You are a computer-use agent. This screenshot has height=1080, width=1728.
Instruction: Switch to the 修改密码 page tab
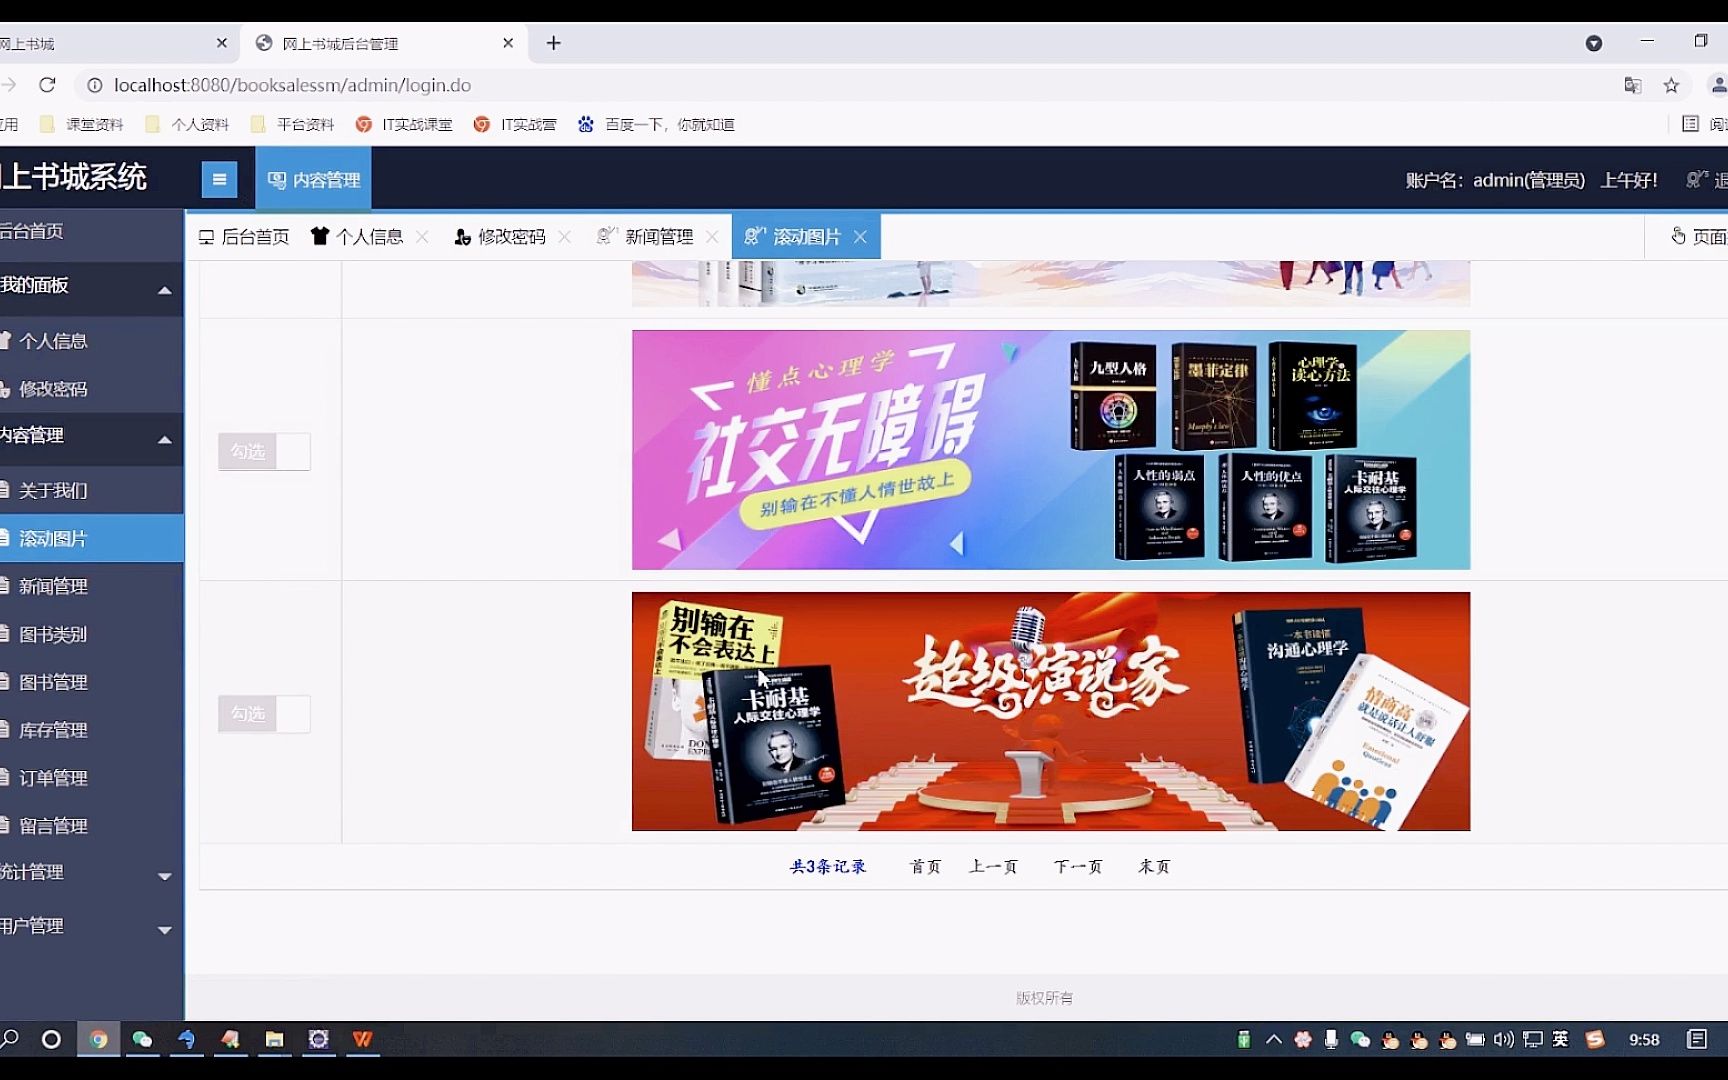tap(500, 237)
